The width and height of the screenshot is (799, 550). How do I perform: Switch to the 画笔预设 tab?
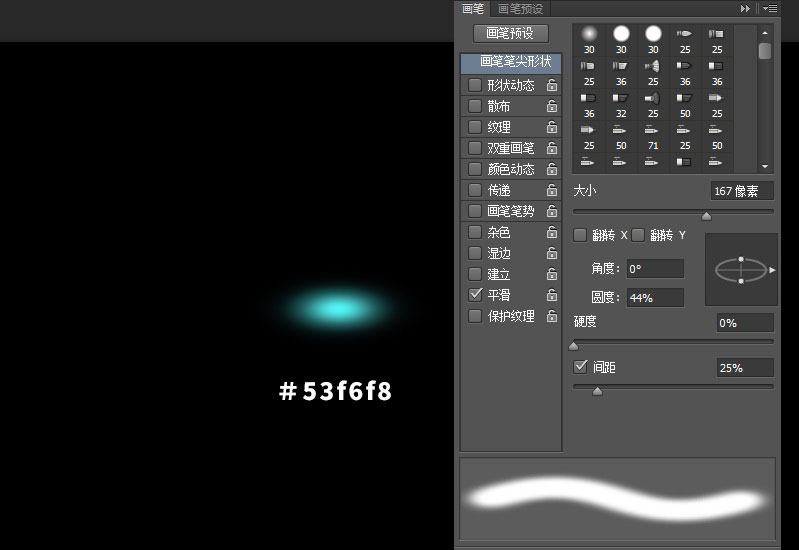click(x=520, y=9)
